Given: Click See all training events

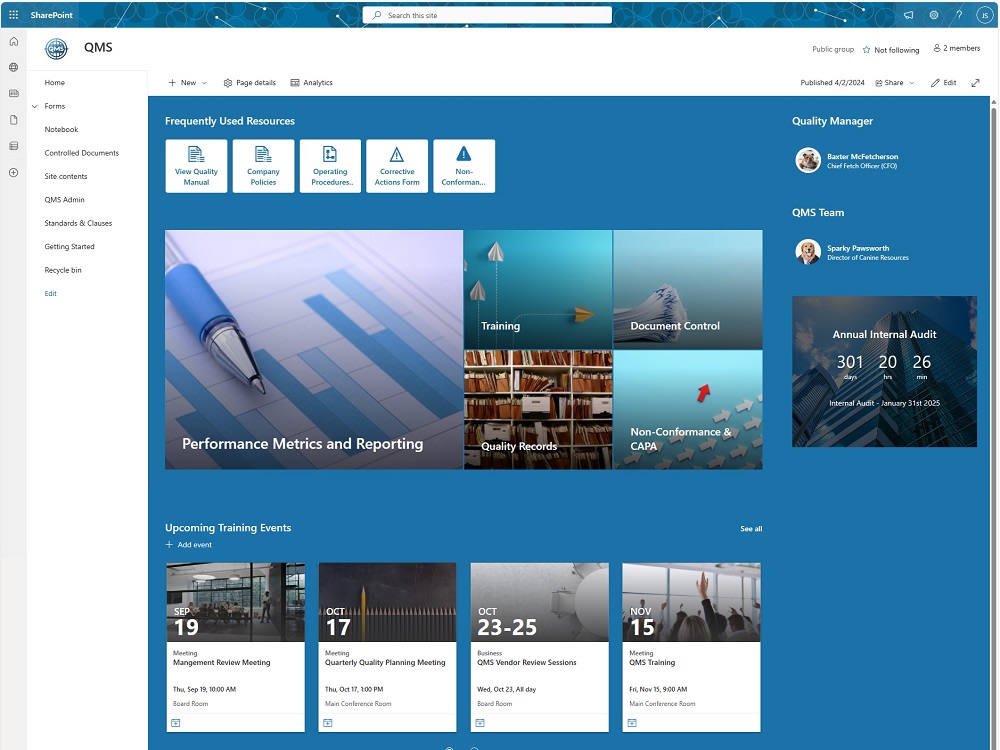Looking at the screenshot, I should tap(751, 529).
